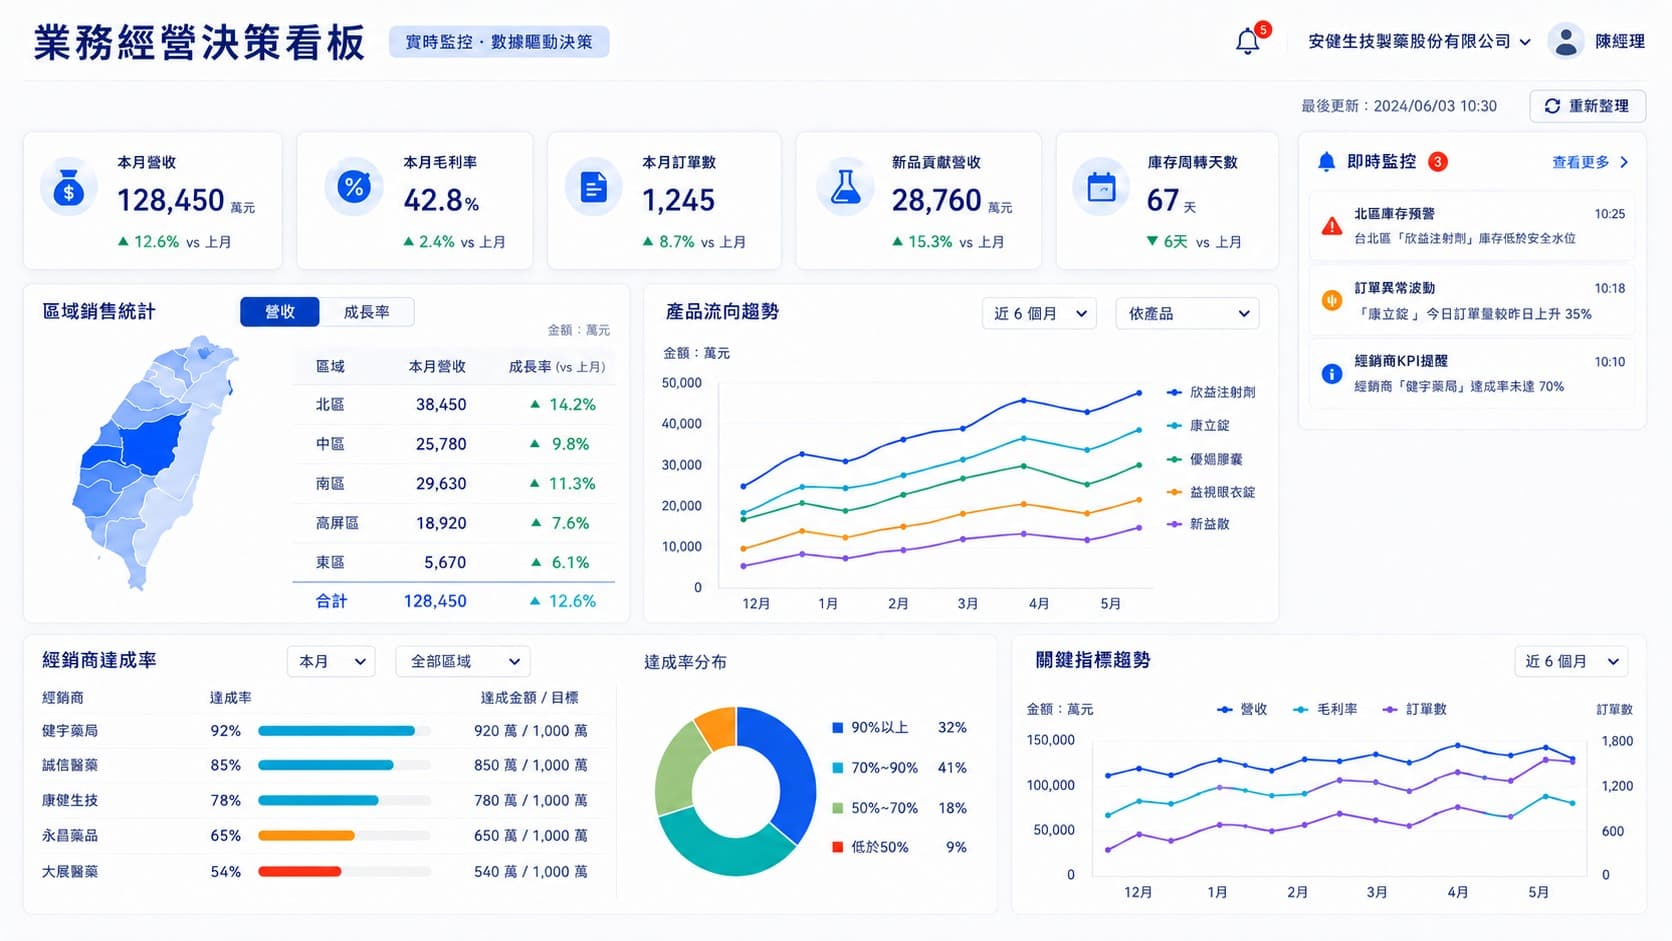Open the notification bell with badge 5
Image resolution: width=1672 pixels, height=941 pixels.
pyautogui.click(x=1248, y=41)
